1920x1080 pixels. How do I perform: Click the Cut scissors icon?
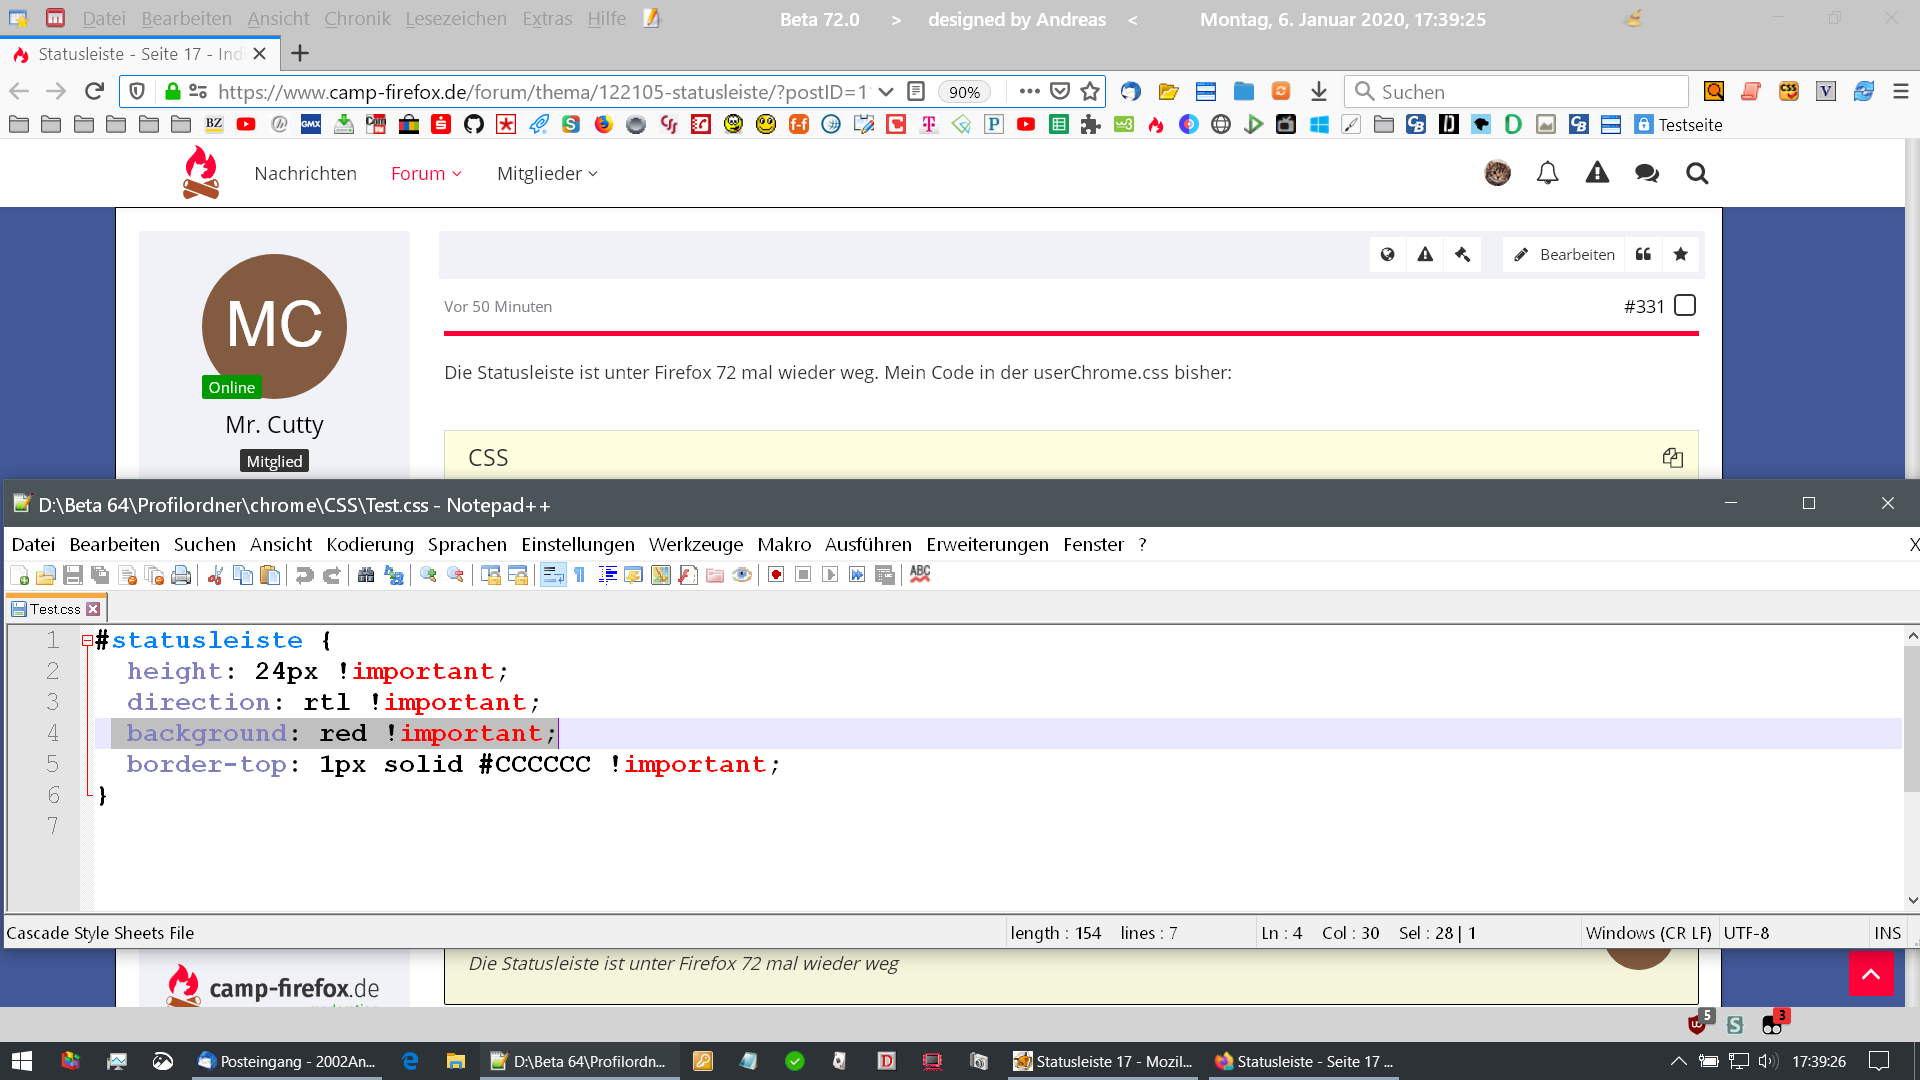[x=215, y=575]
